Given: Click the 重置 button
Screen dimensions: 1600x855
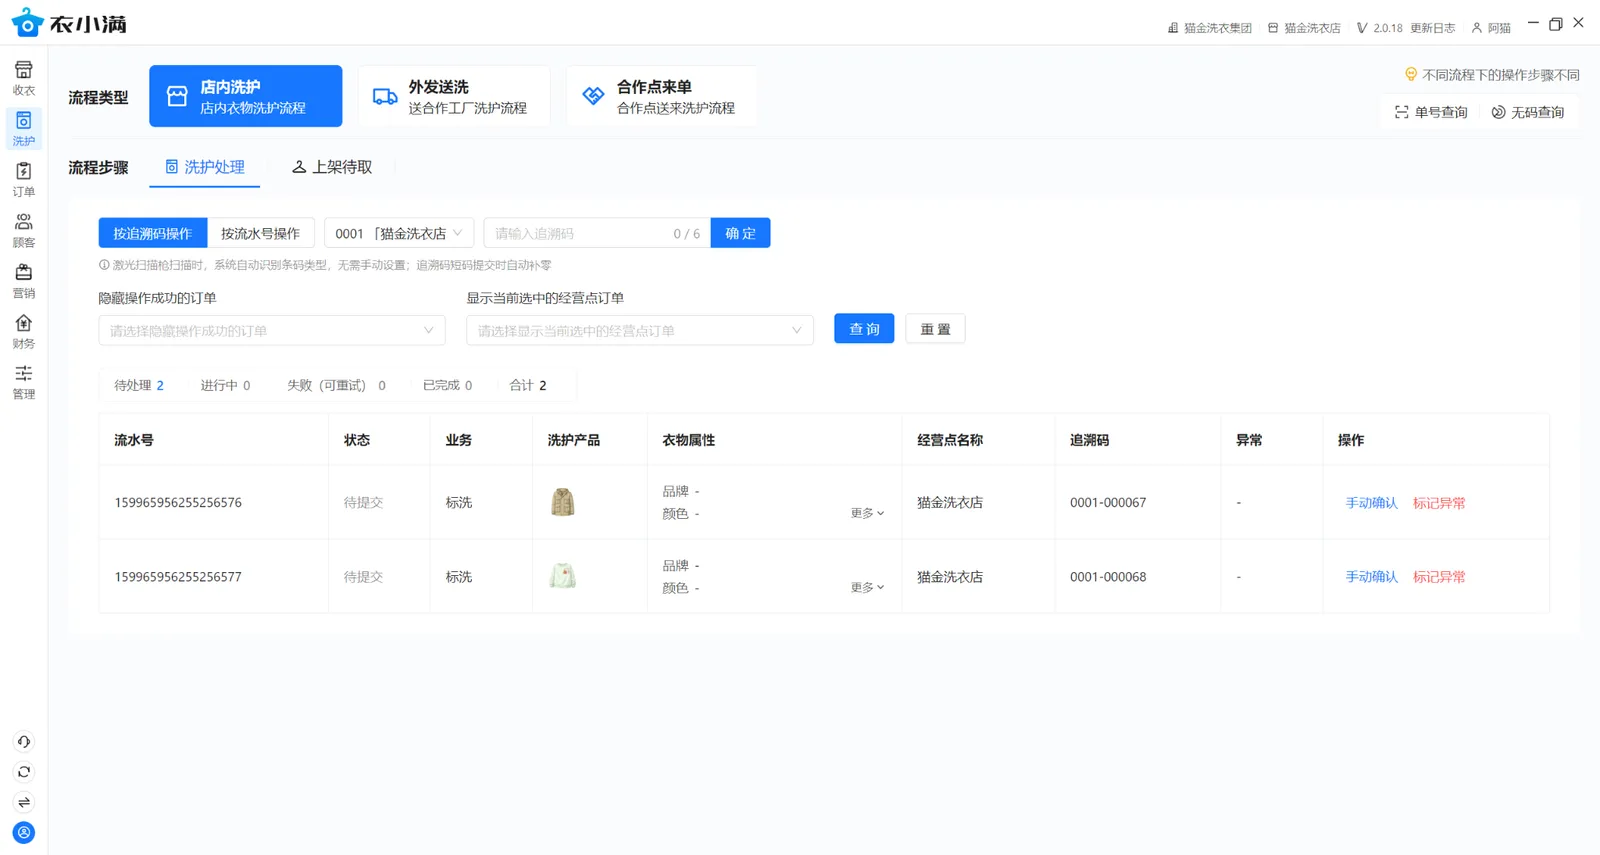Looking at the screenshot, I should pos(935,329).
